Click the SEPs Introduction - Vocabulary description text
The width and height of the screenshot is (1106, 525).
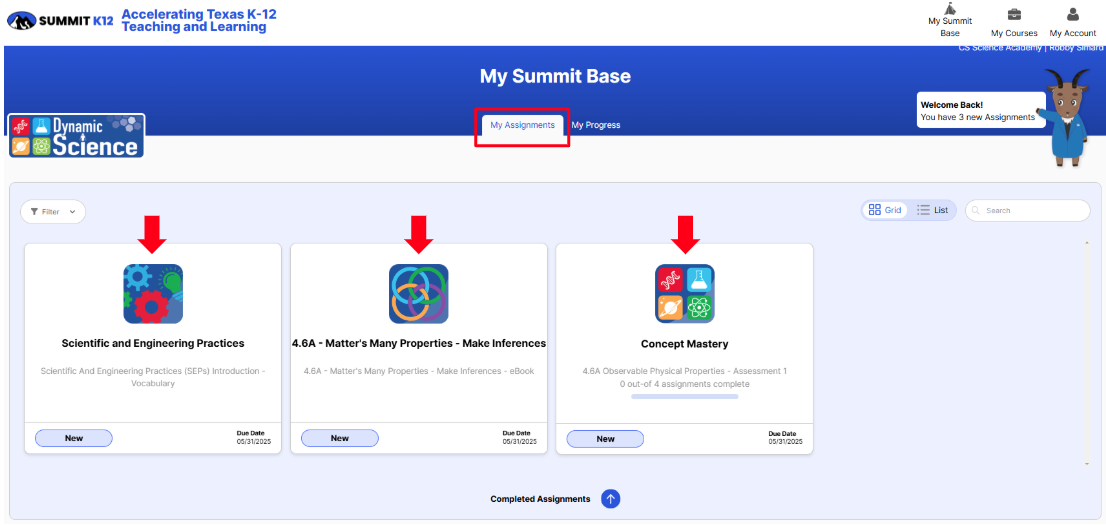pos(153,378)
